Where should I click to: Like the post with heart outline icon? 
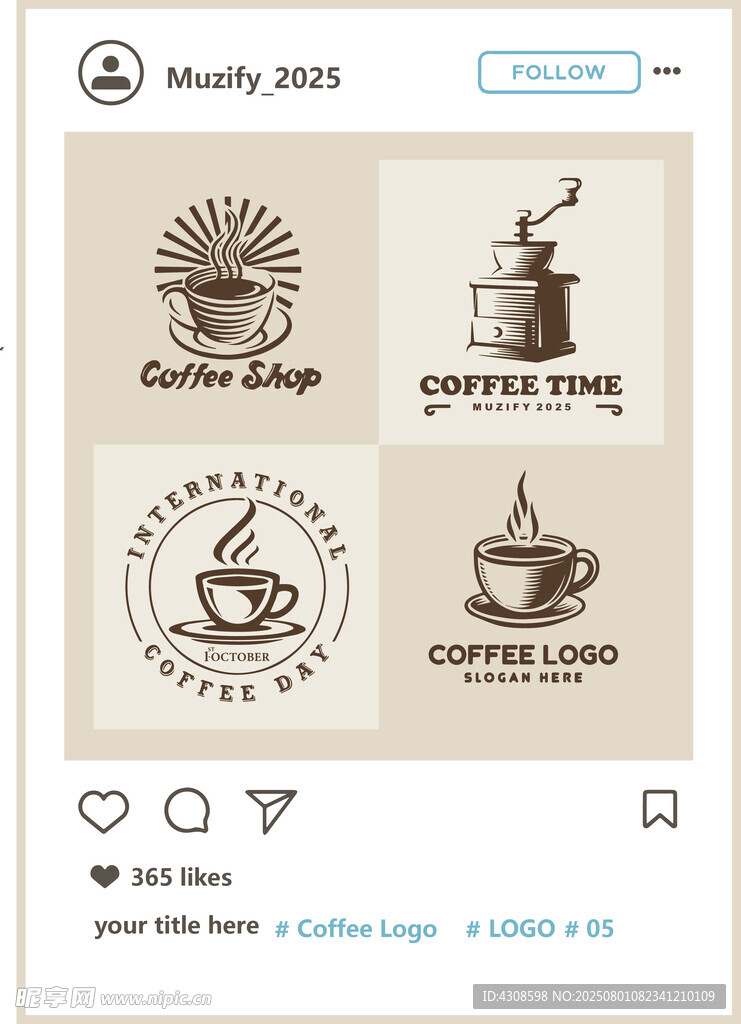(x=104, y=811)
